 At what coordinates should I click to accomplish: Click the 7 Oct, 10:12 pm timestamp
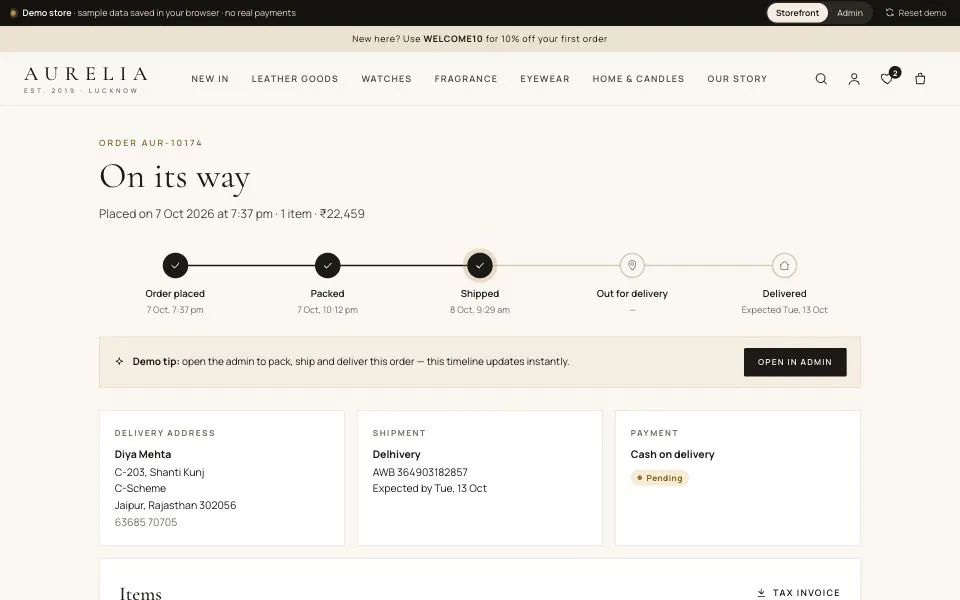pos(328,310)
